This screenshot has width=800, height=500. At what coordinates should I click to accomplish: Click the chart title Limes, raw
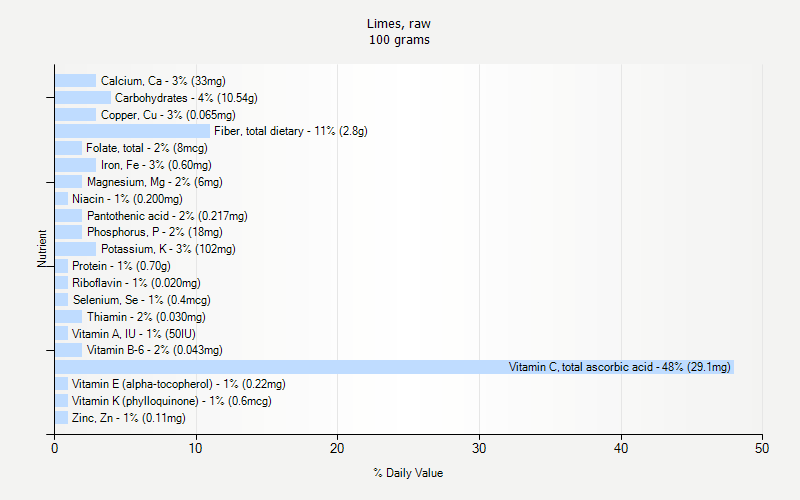point(399,23)
